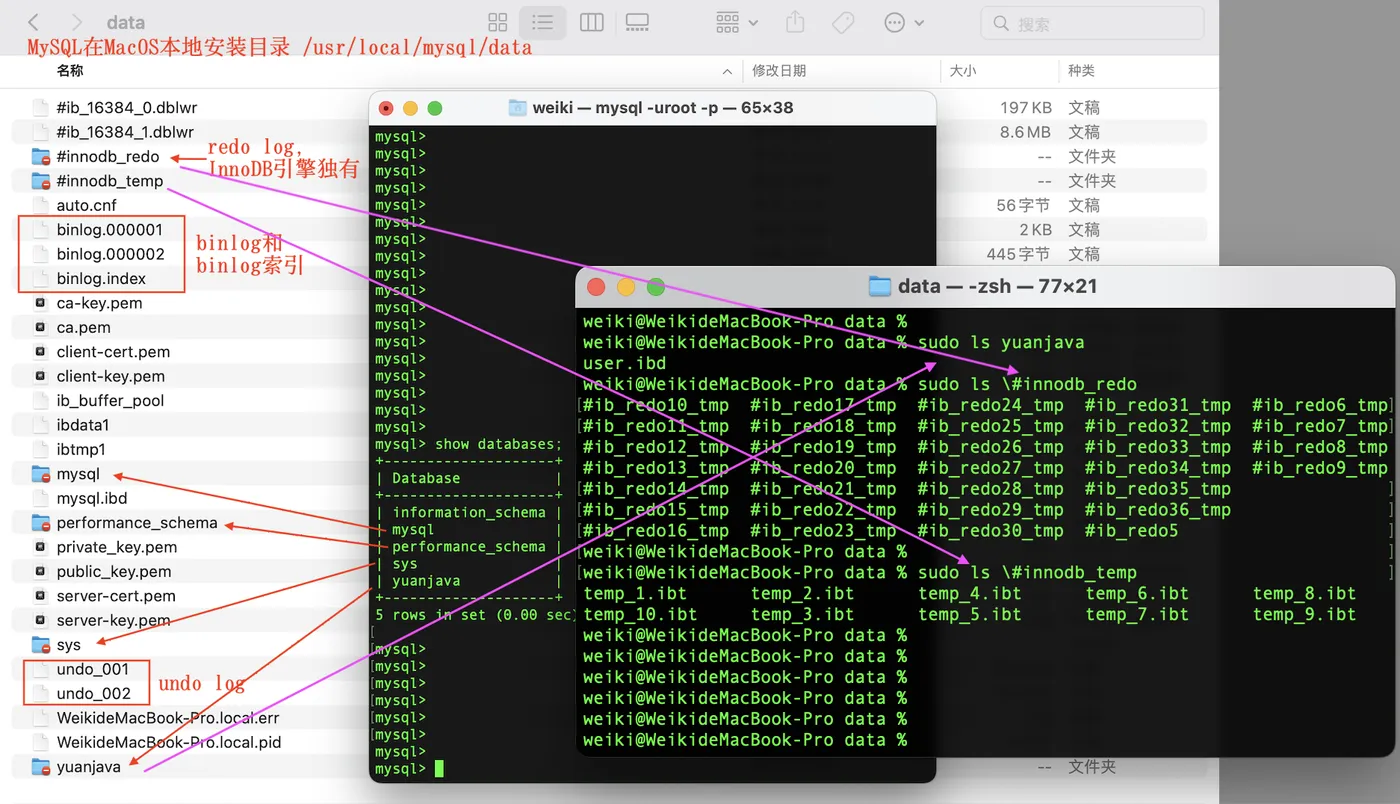This screenshot has height=804, width=1400.
Task: Select the #innodb_temp folder icon
Action: tap(41, 181)
